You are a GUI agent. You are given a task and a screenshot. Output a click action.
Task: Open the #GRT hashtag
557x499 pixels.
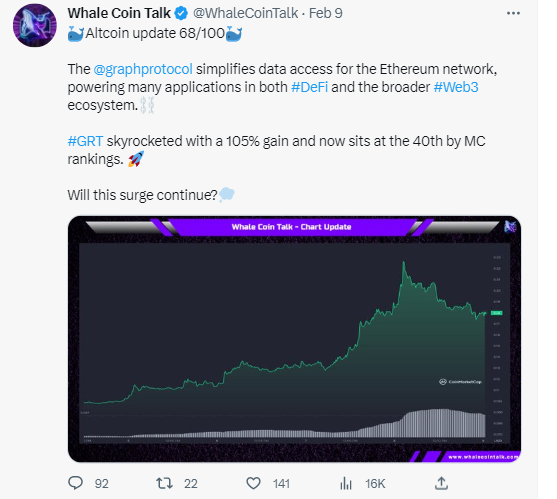tap(85, 141)
